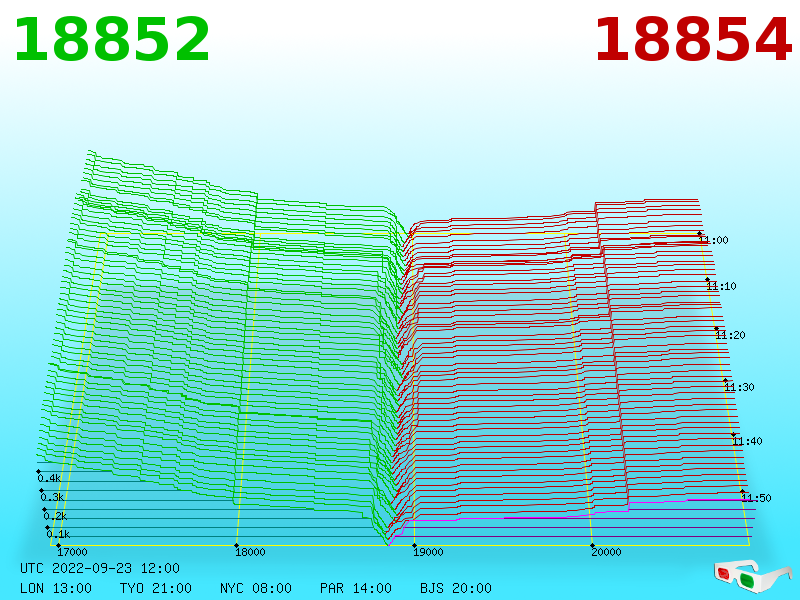Click the 11:30 time axis marker
Screen dimensions: 800x600
point(739,387)
